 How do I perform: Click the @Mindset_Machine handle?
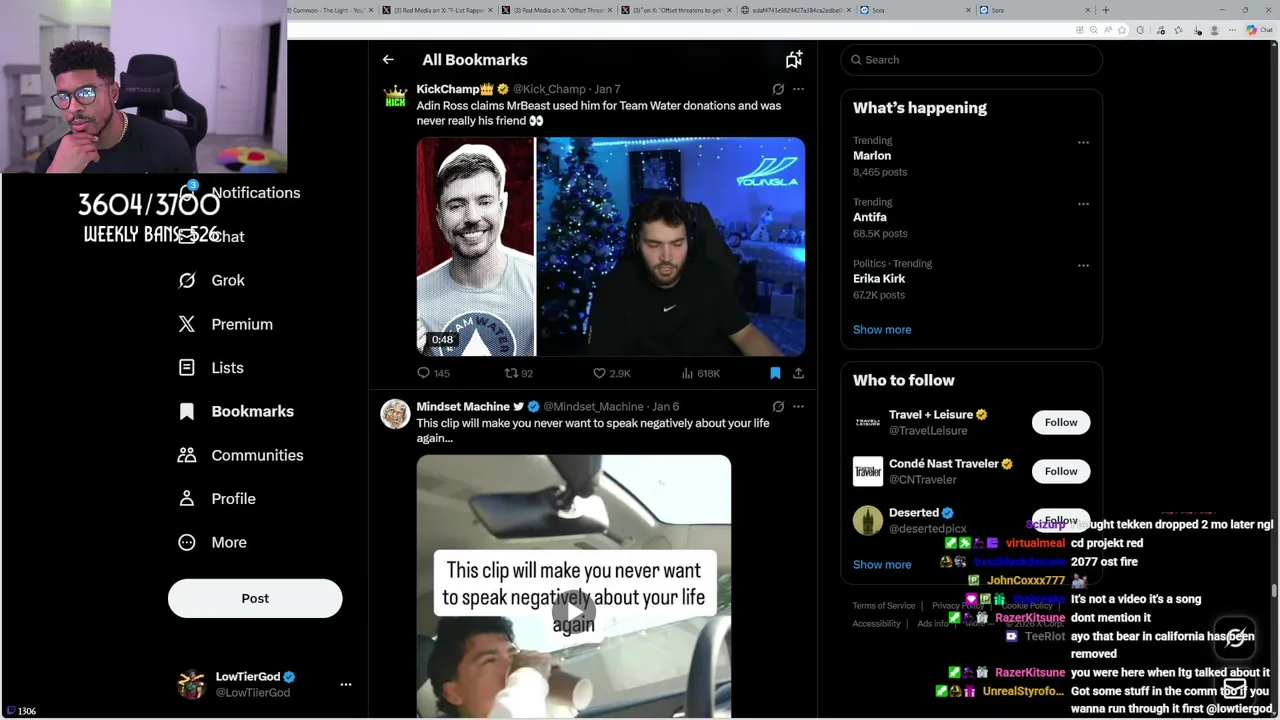[x=593, y=407]
